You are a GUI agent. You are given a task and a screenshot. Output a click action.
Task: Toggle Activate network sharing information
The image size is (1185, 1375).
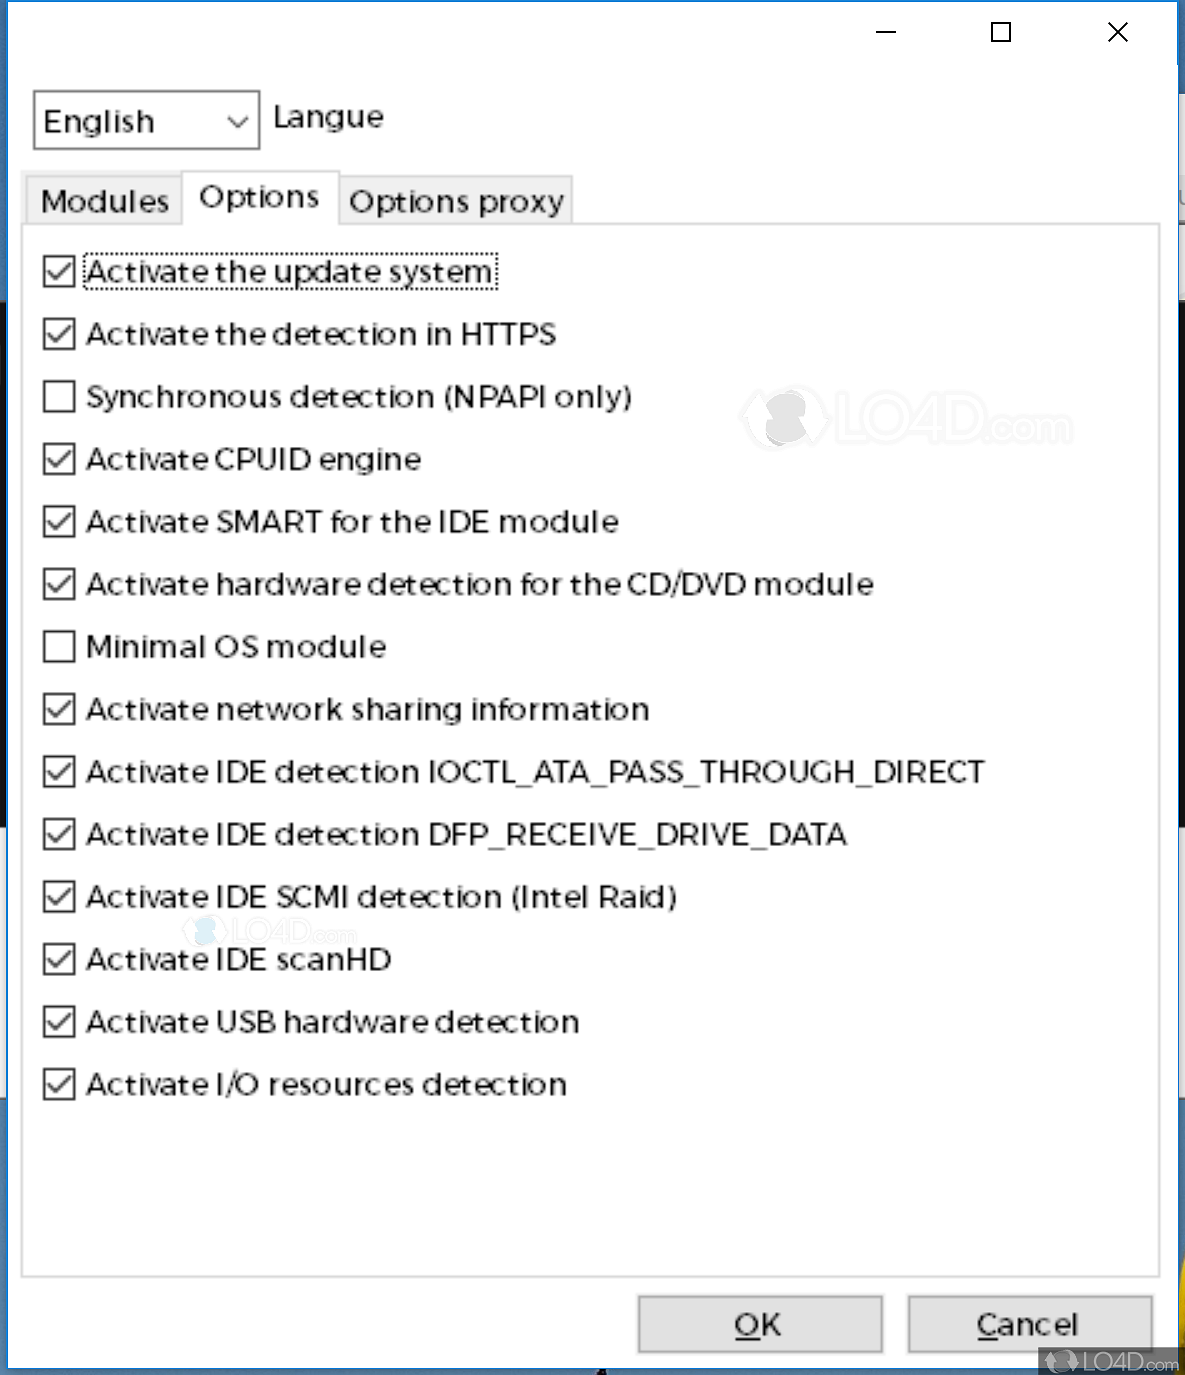pyautogui.click(x=58, y=709)
